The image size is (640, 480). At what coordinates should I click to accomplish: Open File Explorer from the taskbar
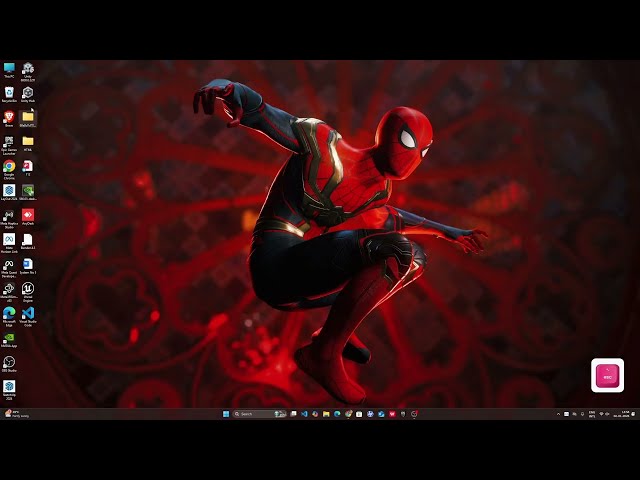(x=326, y=414)
